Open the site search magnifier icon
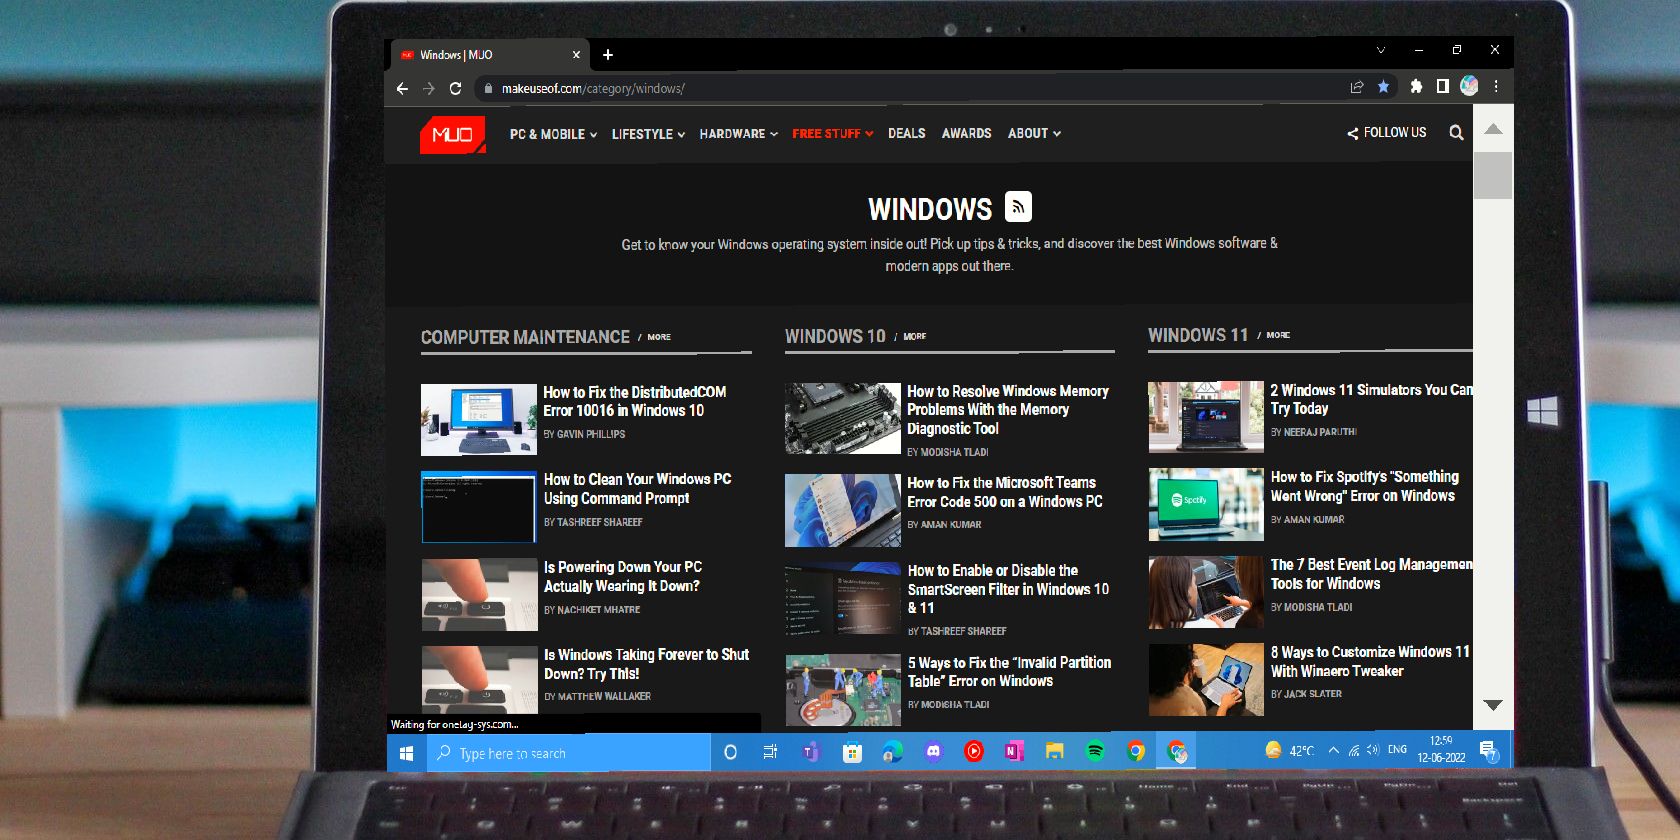Viewport: 1680px width, 840px height. pos(1456,133)
